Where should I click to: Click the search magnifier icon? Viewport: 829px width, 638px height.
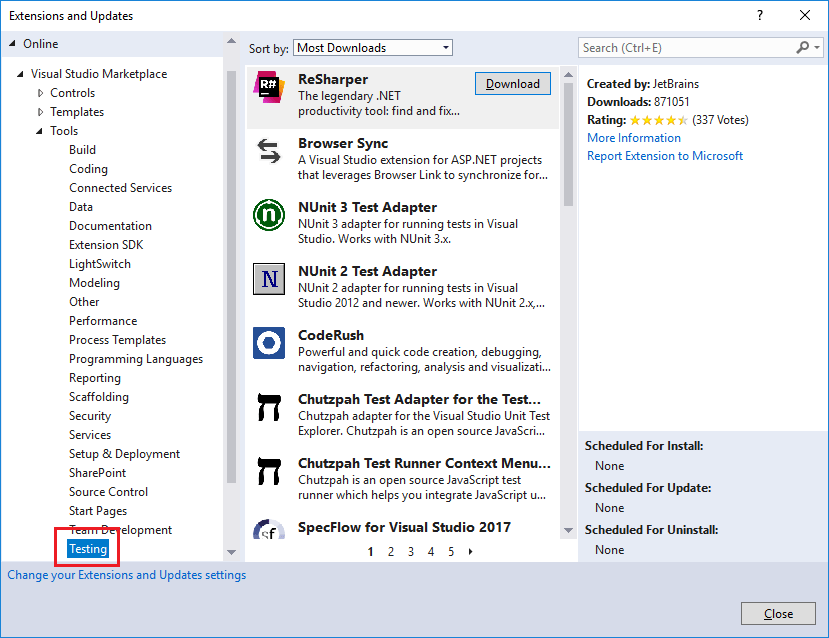802,47
